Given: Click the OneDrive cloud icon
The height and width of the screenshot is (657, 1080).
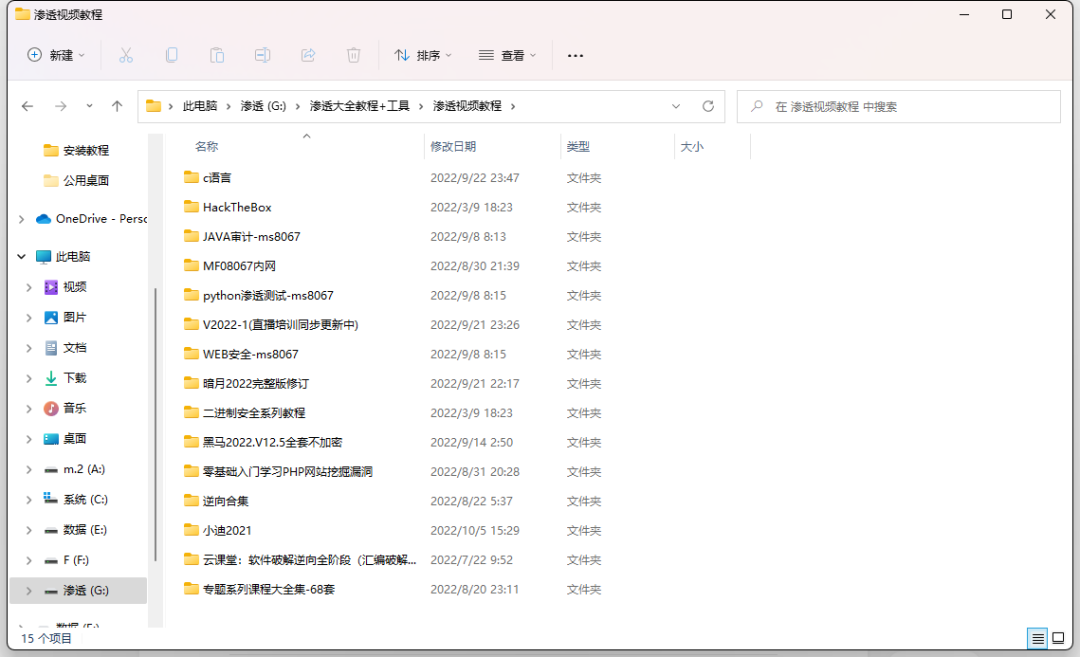Looking at the screenshot, I should pos(43,218).
